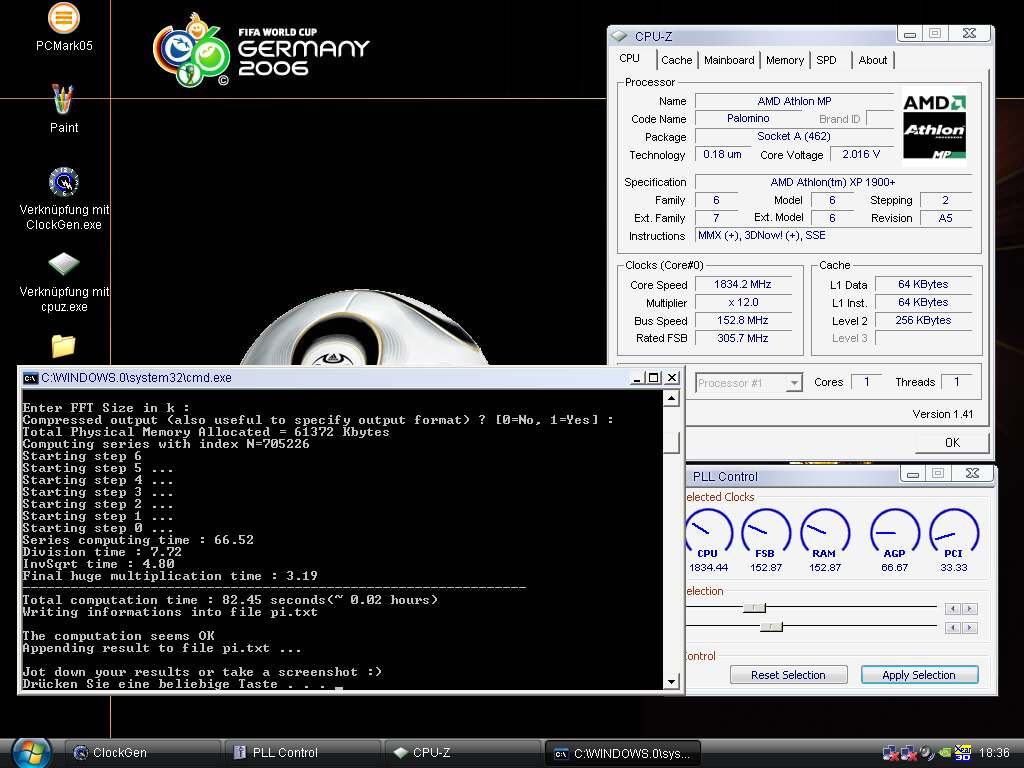Click OK button in CPU-Z window
Viewport: 1024px width, 768px height.
[952, 443]
